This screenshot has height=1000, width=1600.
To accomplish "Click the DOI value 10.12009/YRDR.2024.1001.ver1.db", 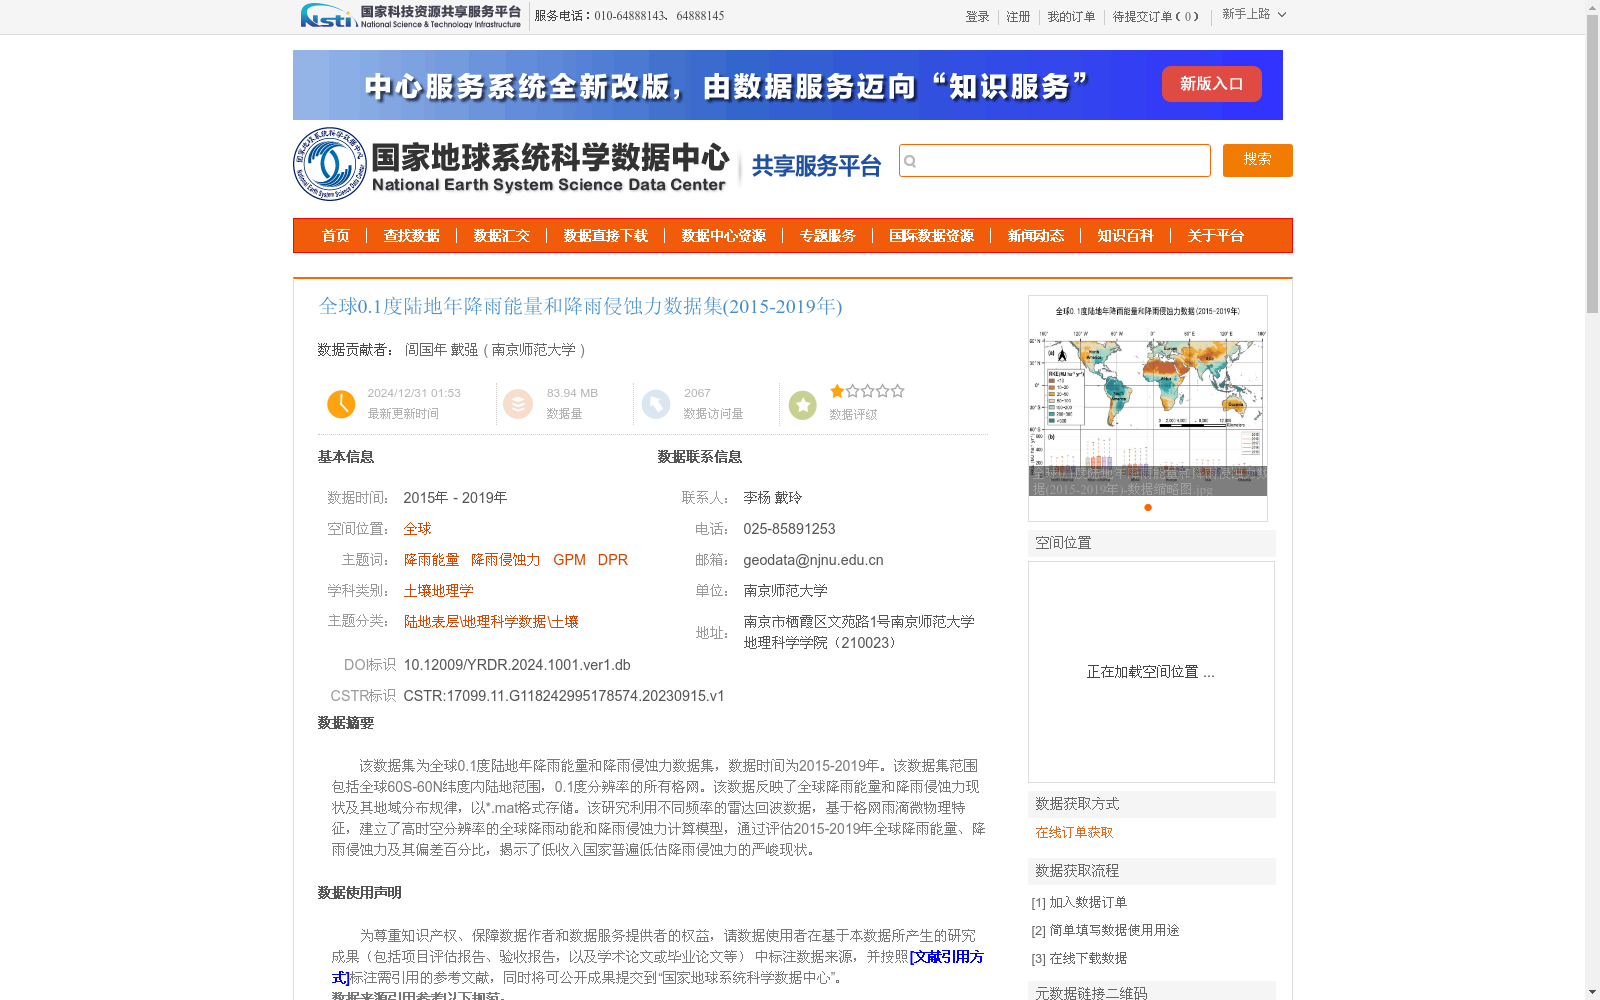I will coord(517,665).
